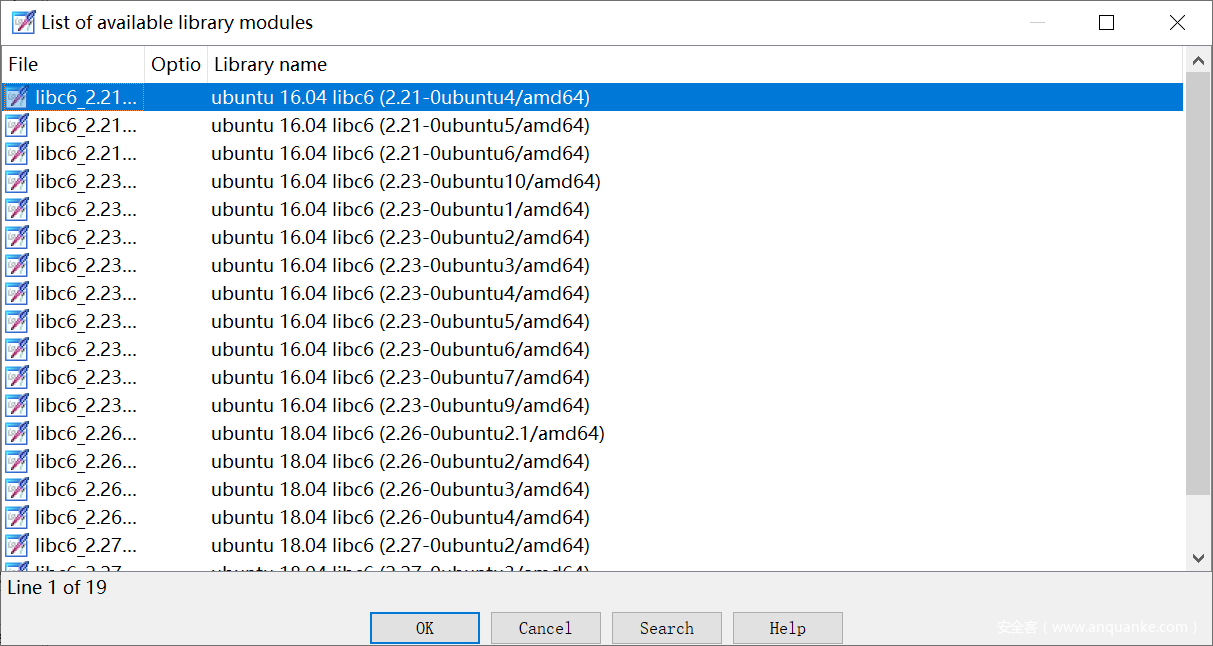
Task: Click the icon for 2.23-0ubuntu10 library entry
Action: [x=17, y=181]
